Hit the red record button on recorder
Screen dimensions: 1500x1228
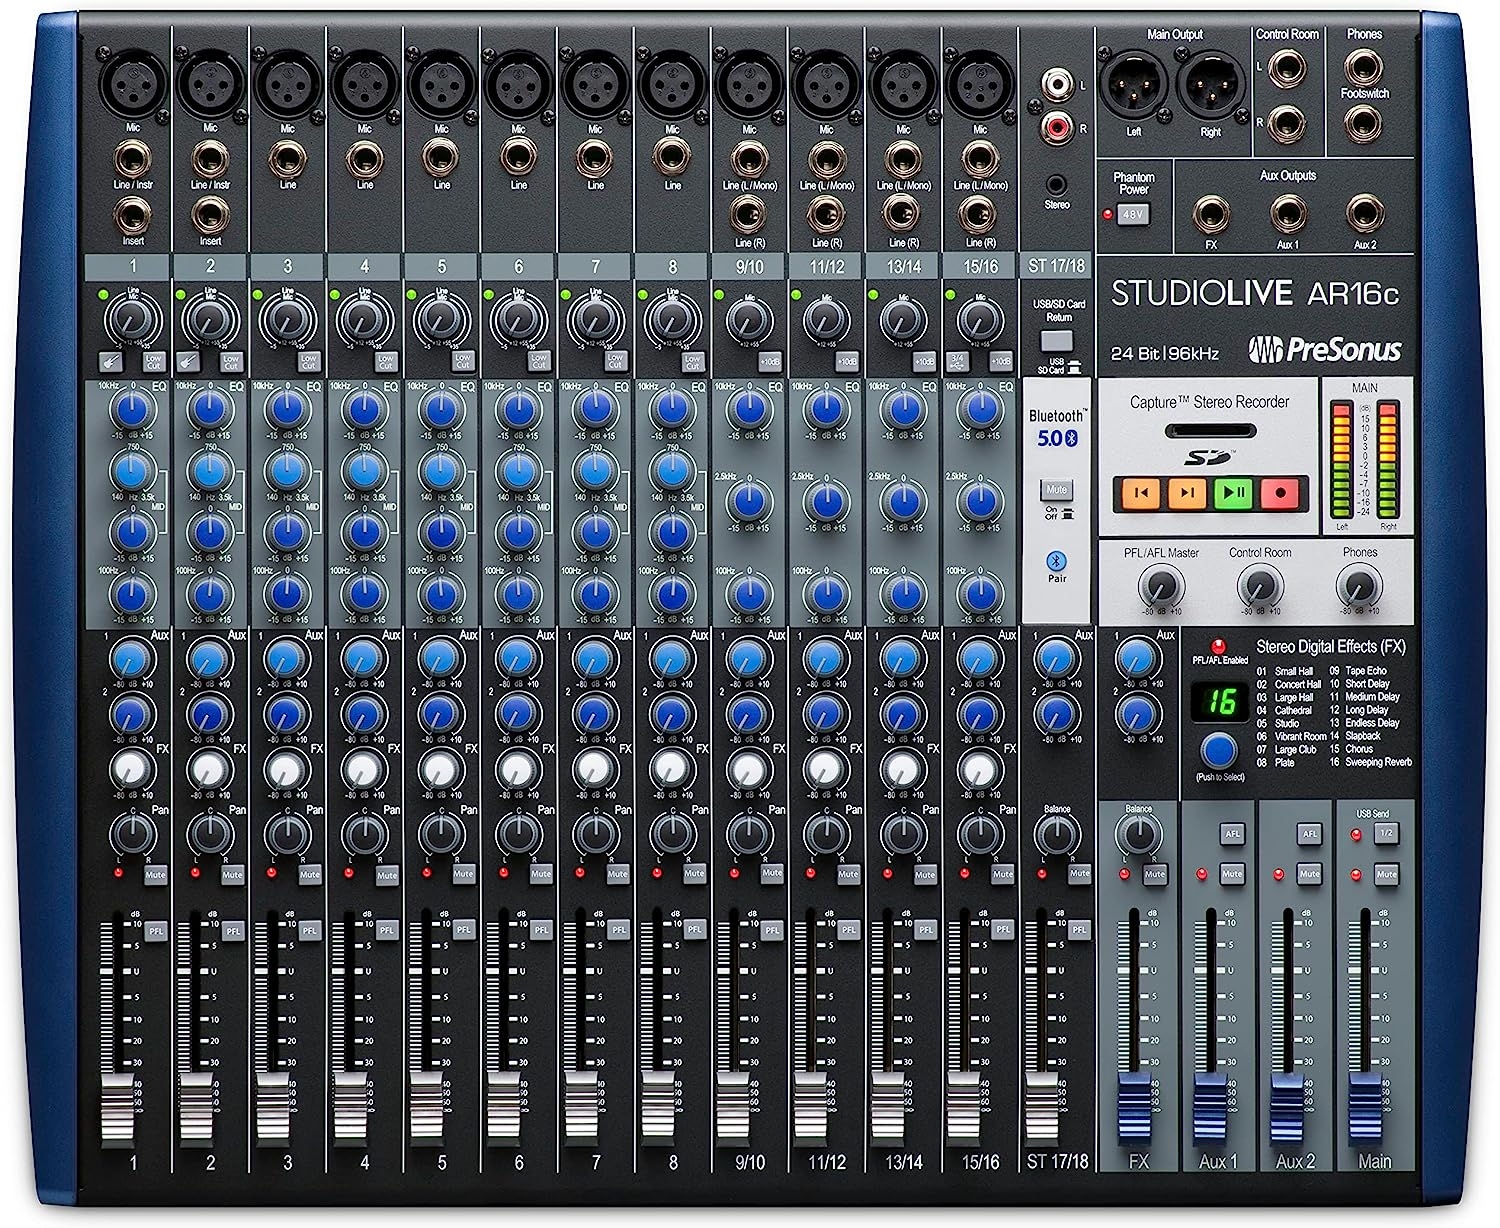pos(1279,492)
